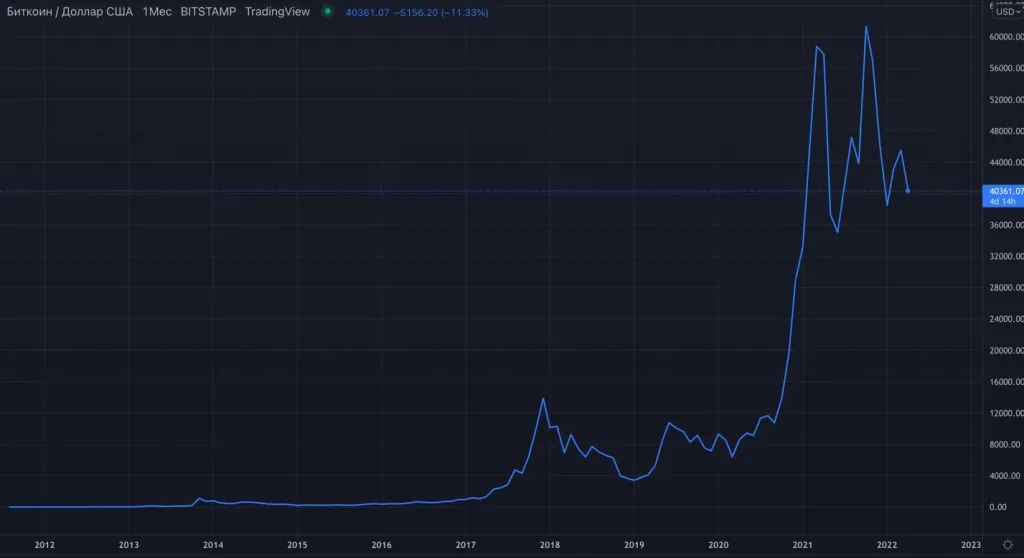Screen dimensions: 1024x558
Task: Click the 48000.00 price axis label
Action: coord(1006,131)
